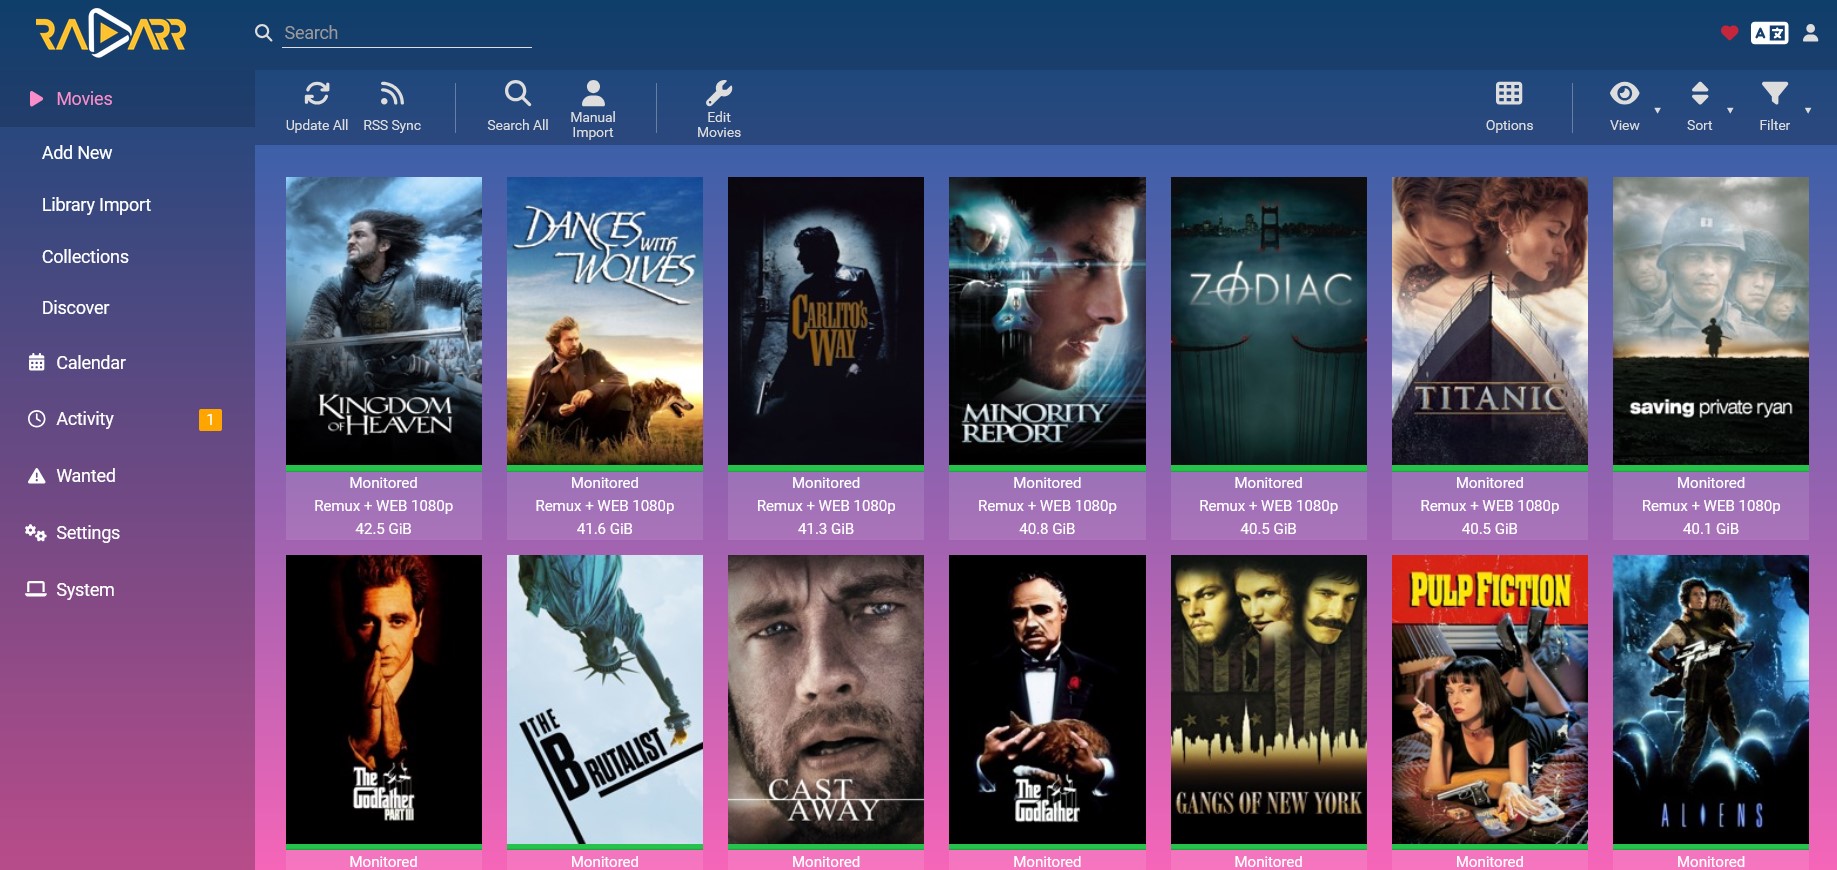Open Zodiac movie poster
Viewport: 1837px width, 870px height.
coord(1269,321)
